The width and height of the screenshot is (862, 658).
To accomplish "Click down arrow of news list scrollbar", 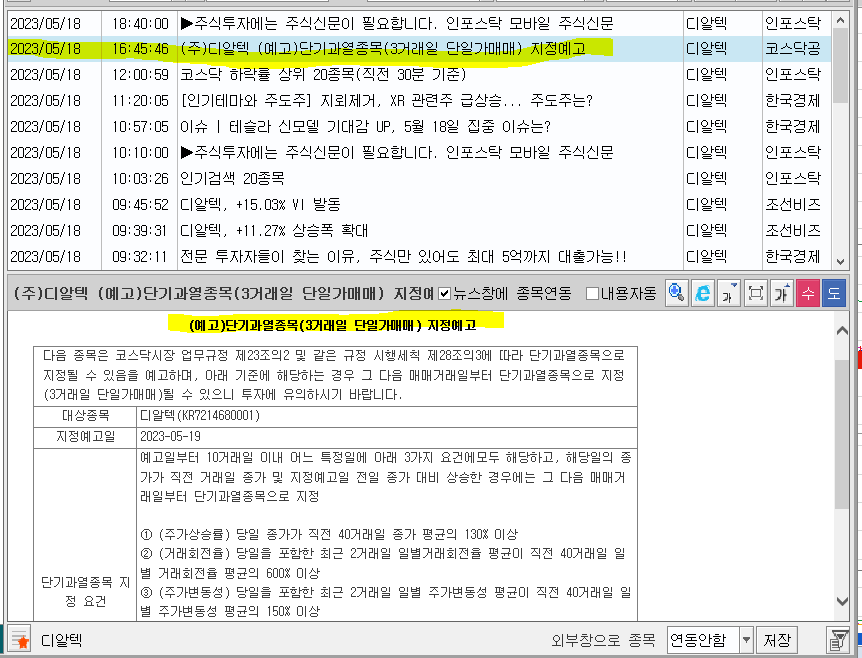I will (840, 261).
